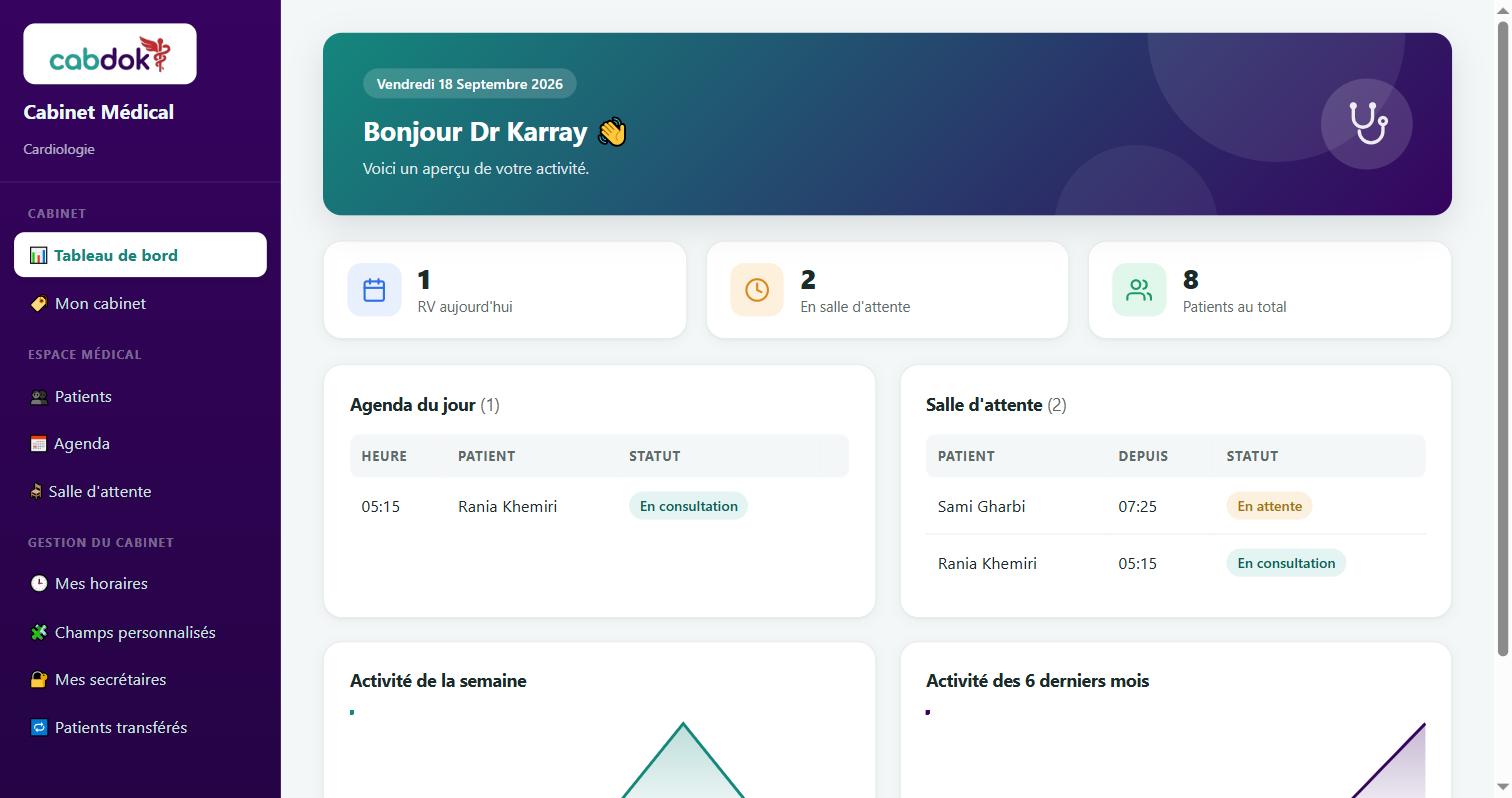Viewport: 1512px width, 798px height.
Task: Go to the Patients section
Action: coord(140,397)
